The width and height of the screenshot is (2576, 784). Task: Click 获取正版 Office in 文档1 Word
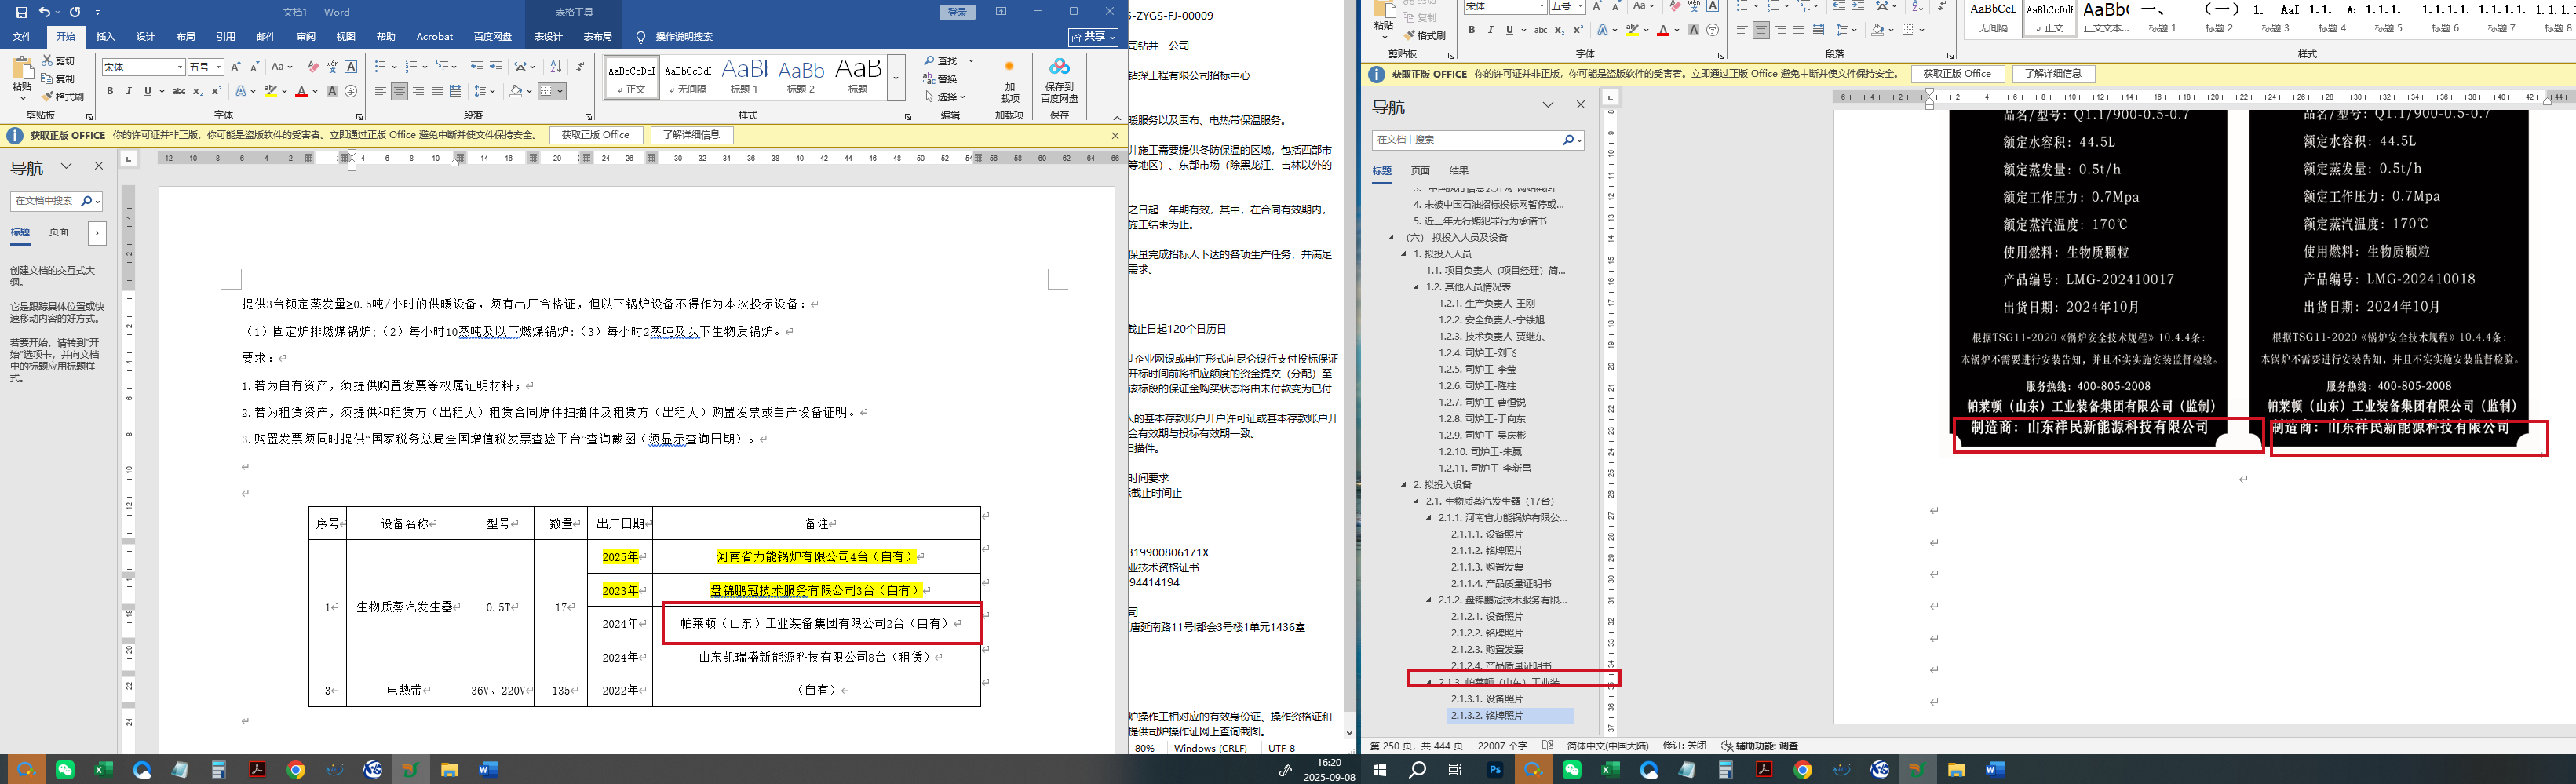click(595, 135)
